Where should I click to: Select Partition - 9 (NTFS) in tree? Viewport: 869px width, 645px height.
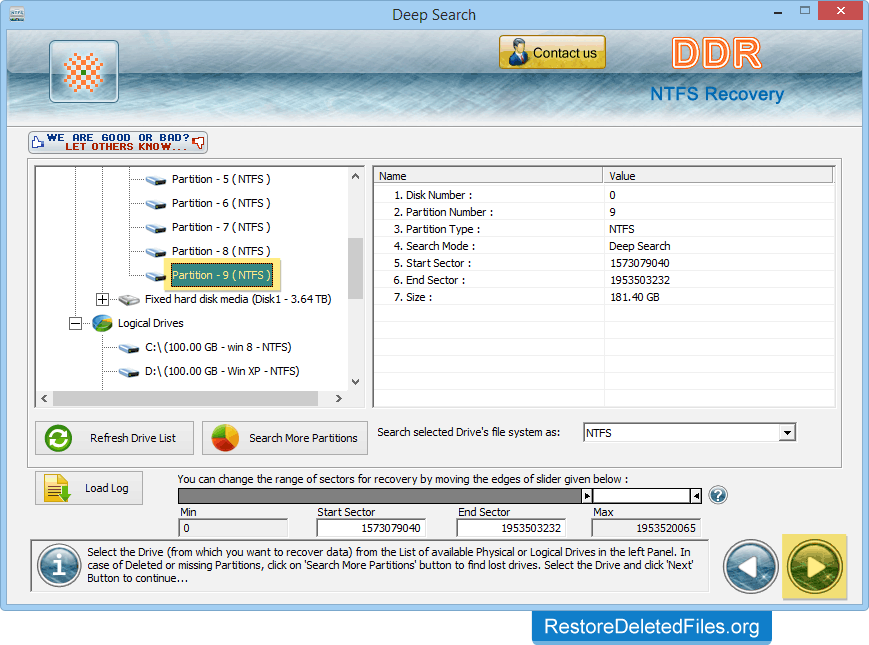coord(222,275)
